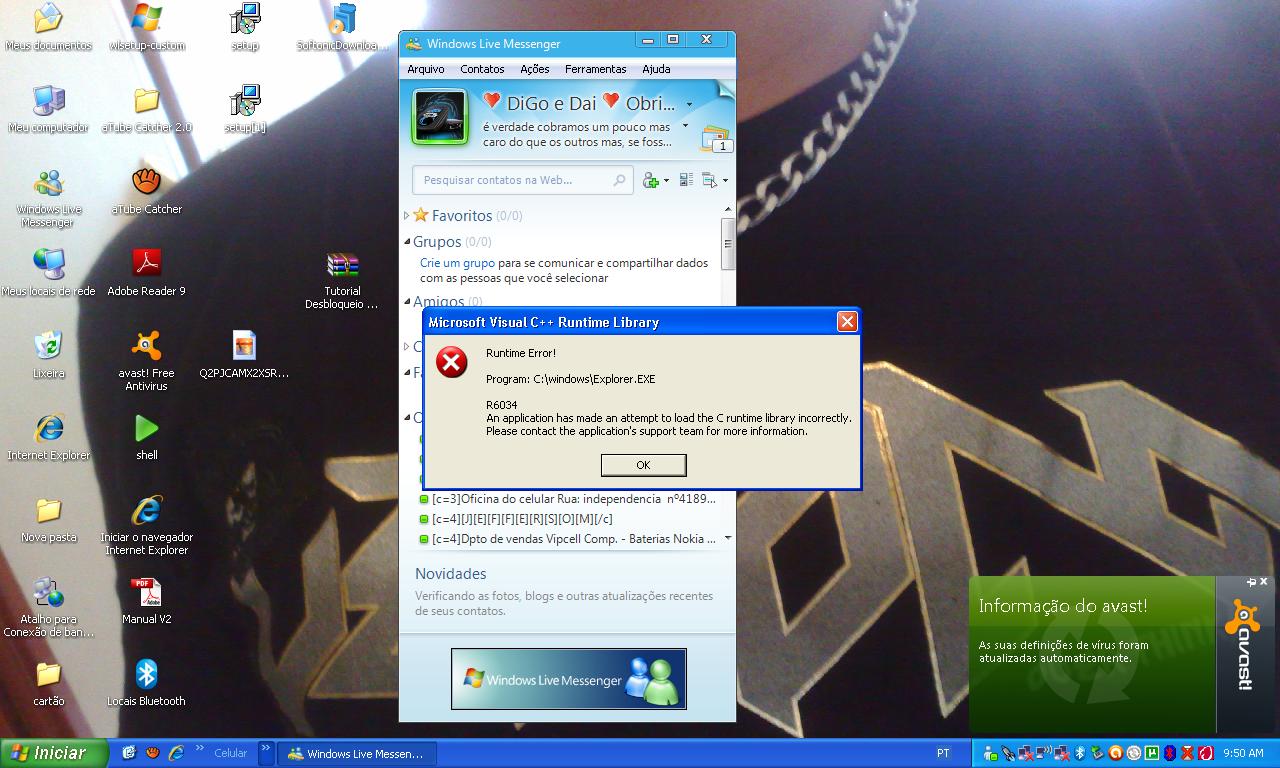Viewport: 1280px width, 768px height.
Task: Open the Ações menu in Messenger
Action: click(x=535, y=69)
